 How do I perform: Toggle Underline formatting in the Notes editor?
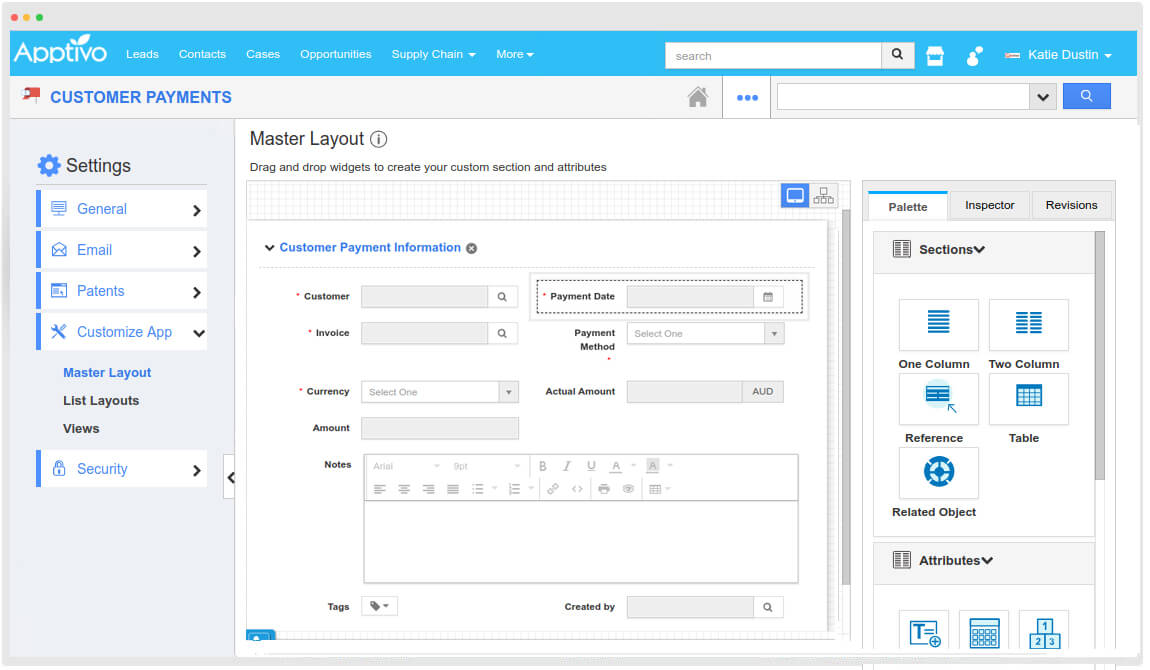tap(591, 465)
